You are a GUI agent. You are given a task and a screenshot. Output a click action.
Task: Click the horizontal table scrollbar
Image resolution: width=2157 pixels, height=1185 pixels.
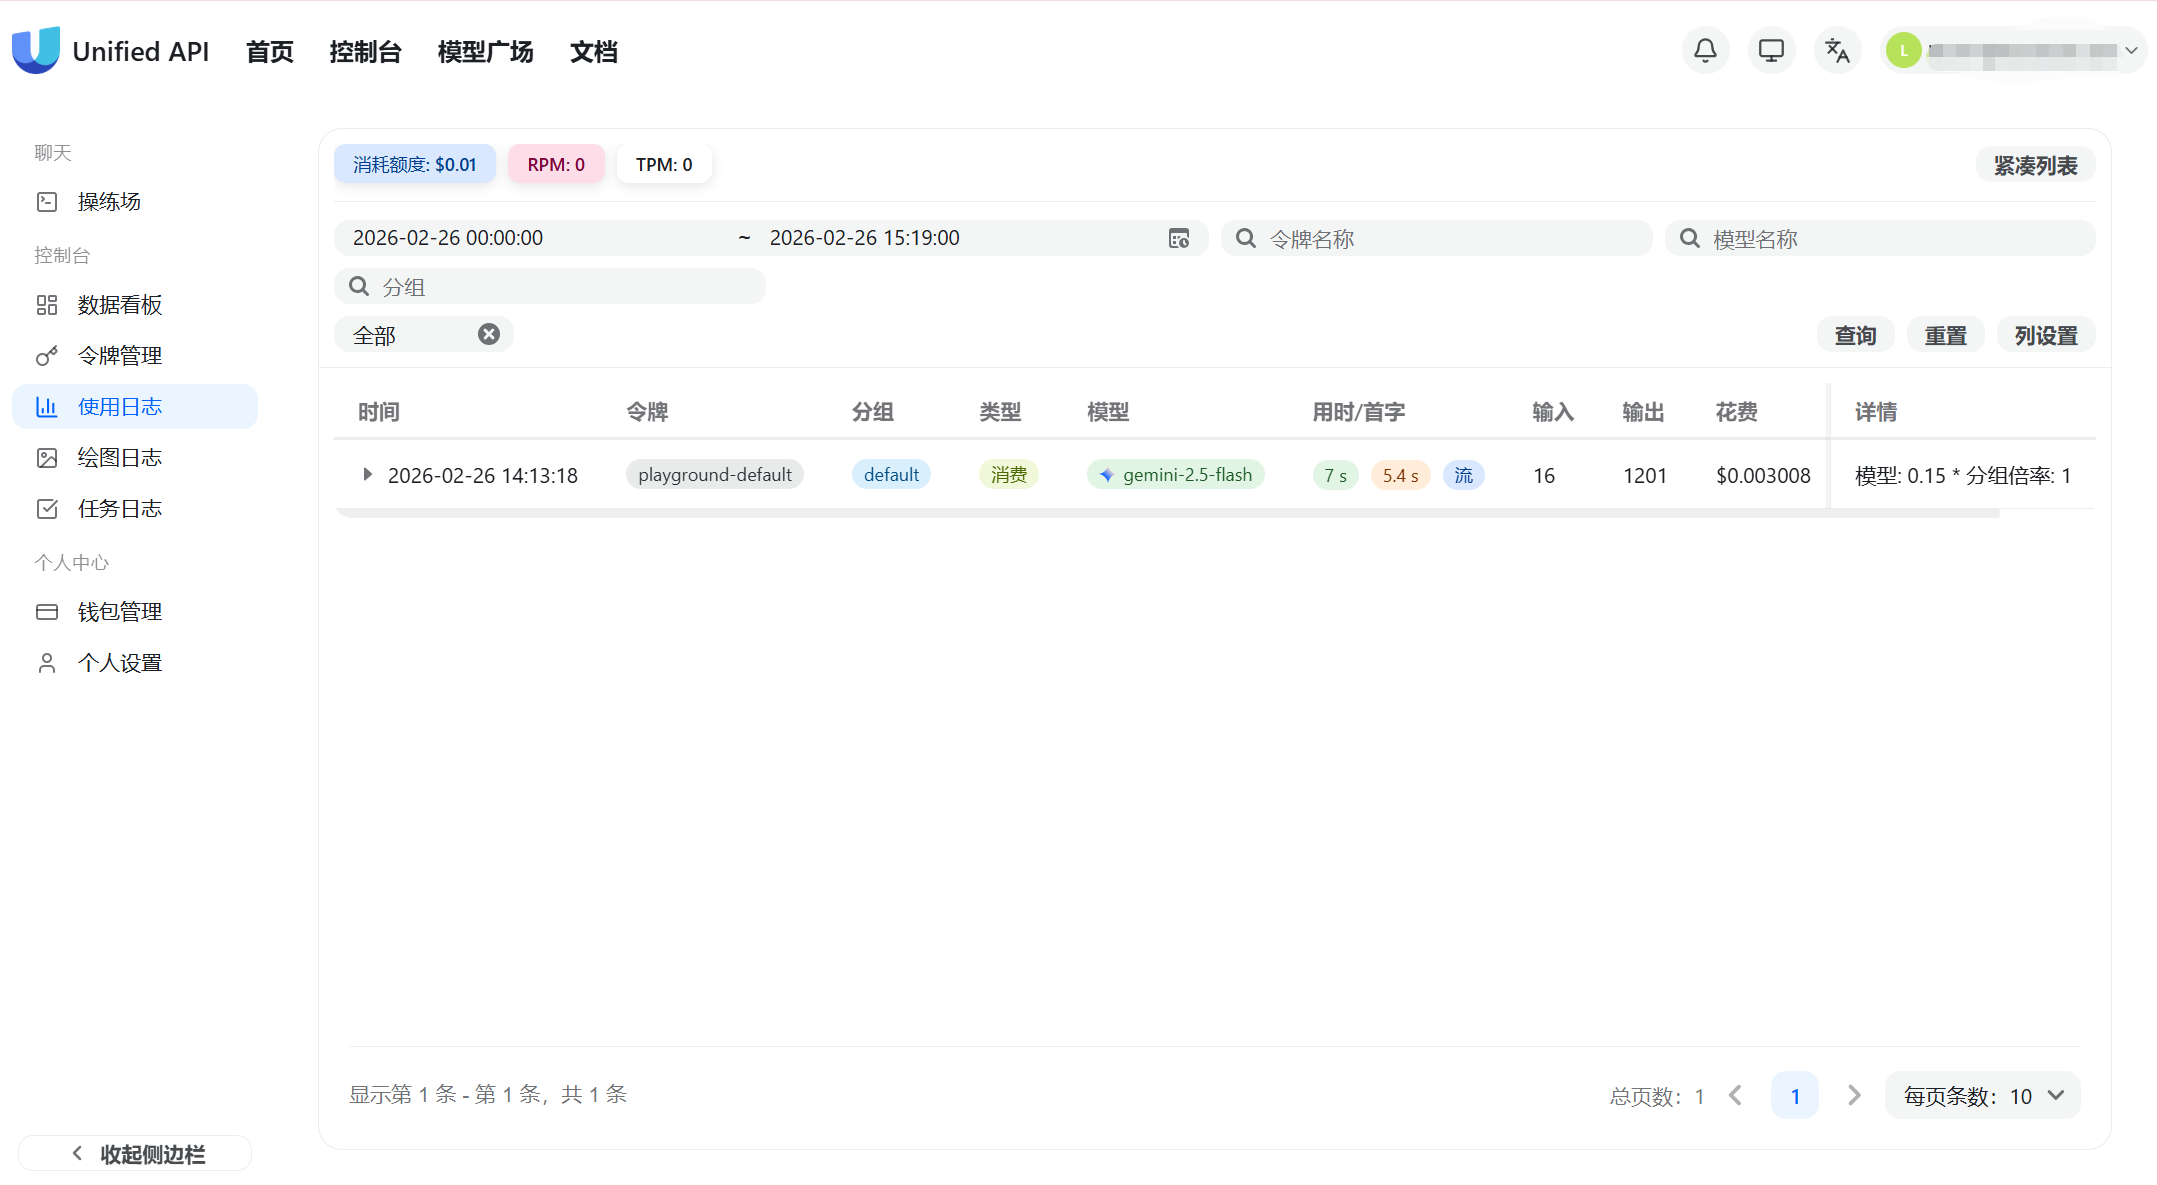pyautogui.click(x=1167, y=513)
